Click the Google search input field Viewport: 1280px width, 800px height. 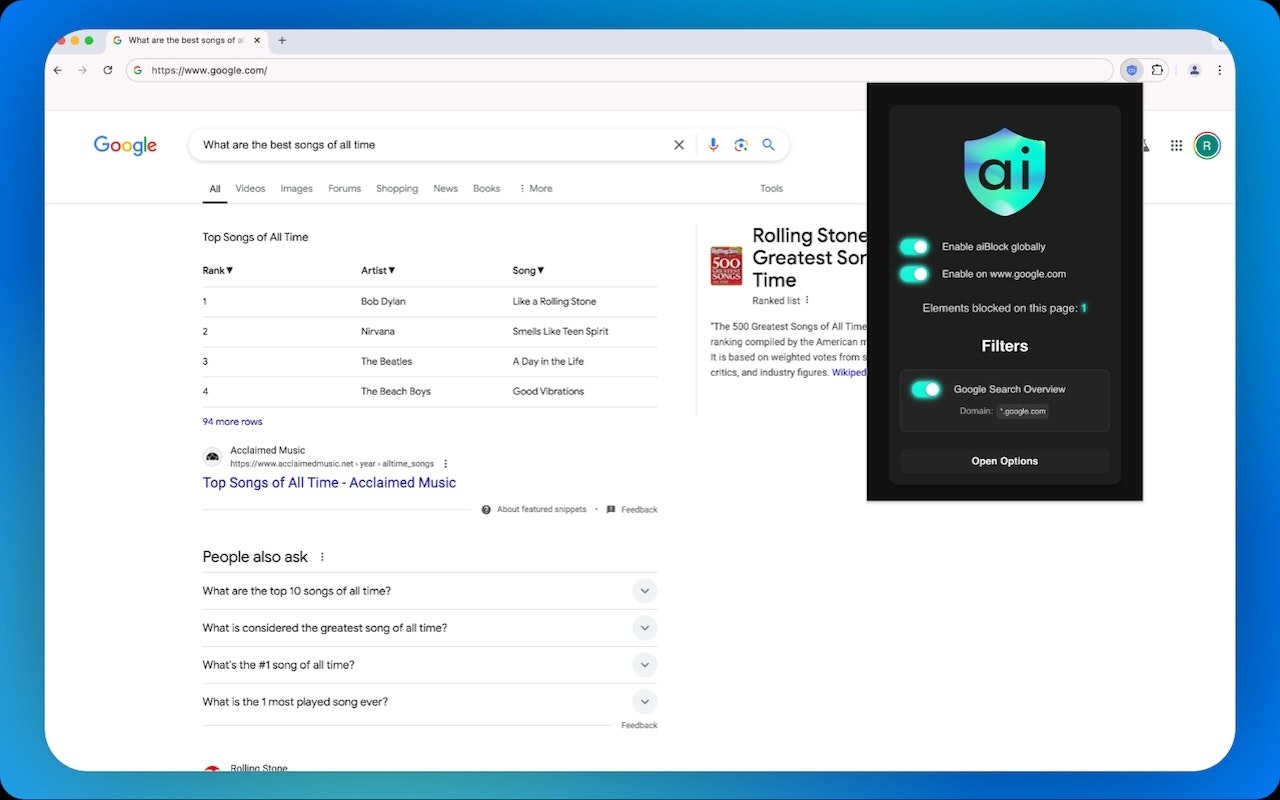point(430,145)
